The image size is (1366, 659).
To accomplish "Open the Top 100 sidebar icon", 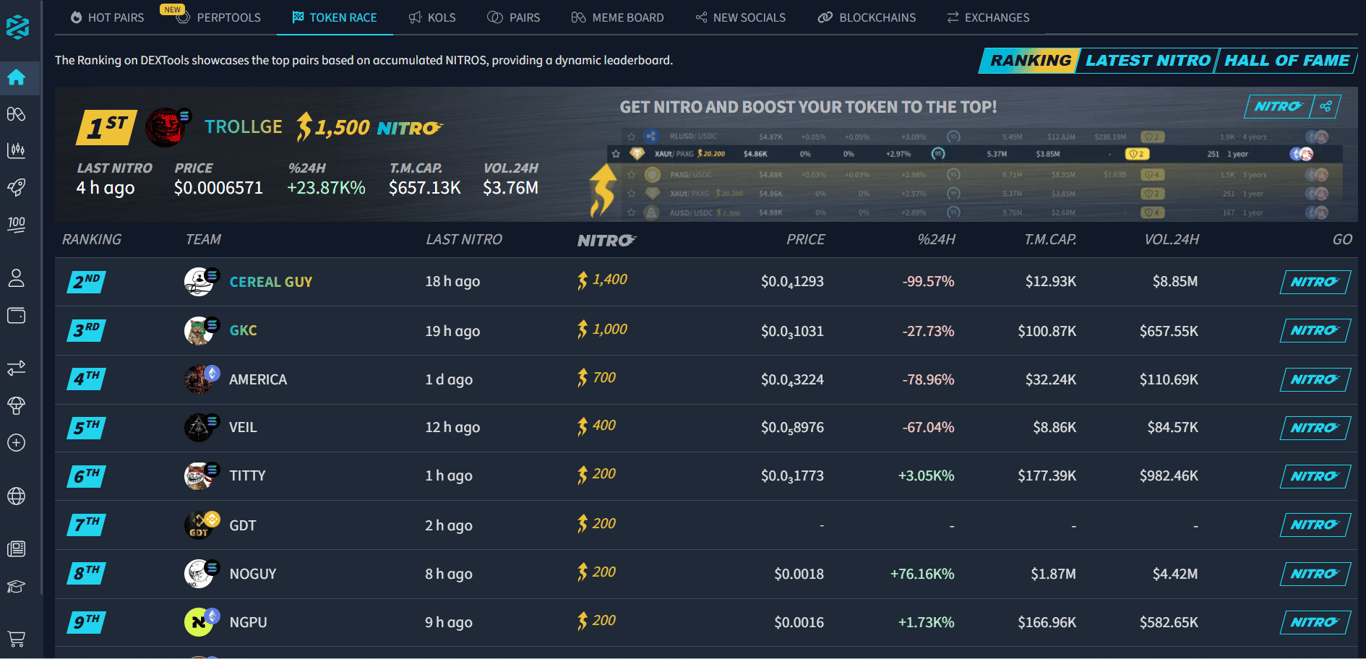I will (x=16, y=225).
